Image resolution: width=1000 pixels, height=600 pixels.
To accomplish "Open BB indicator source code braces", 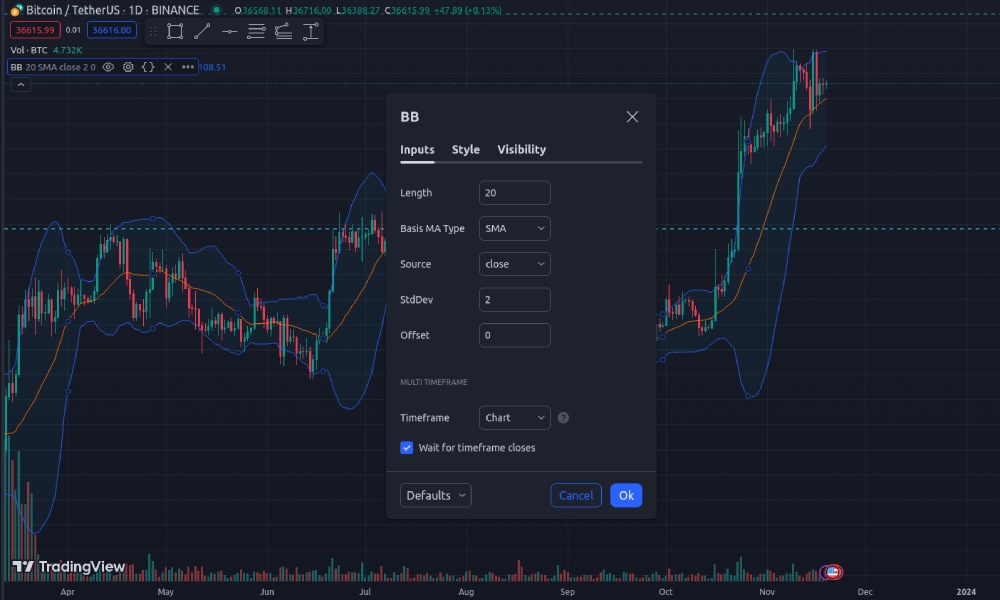I will click(x=148, y=67).
